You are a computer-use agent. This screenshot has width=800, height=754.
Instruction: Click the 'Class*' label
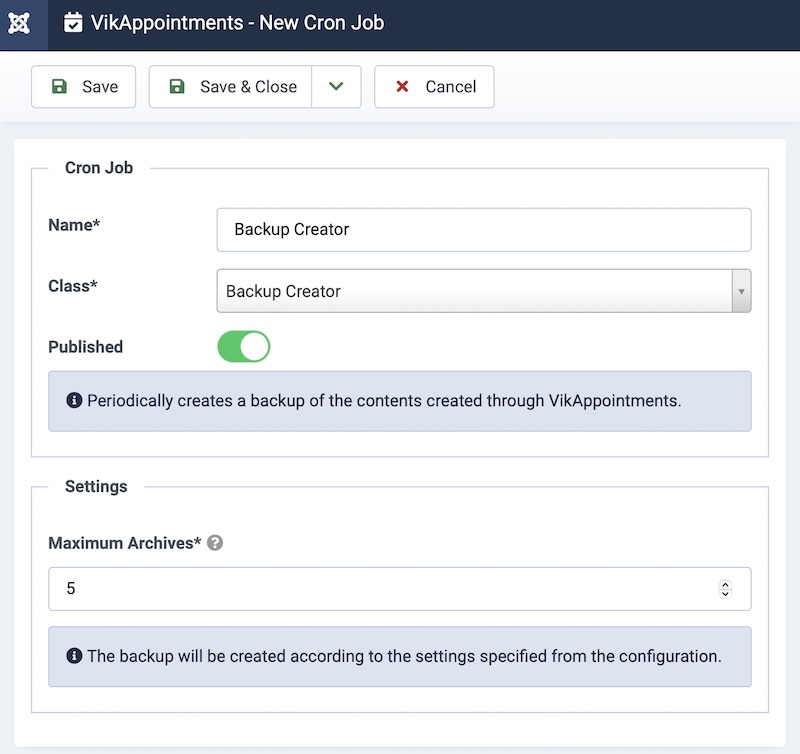pos(73,286)
